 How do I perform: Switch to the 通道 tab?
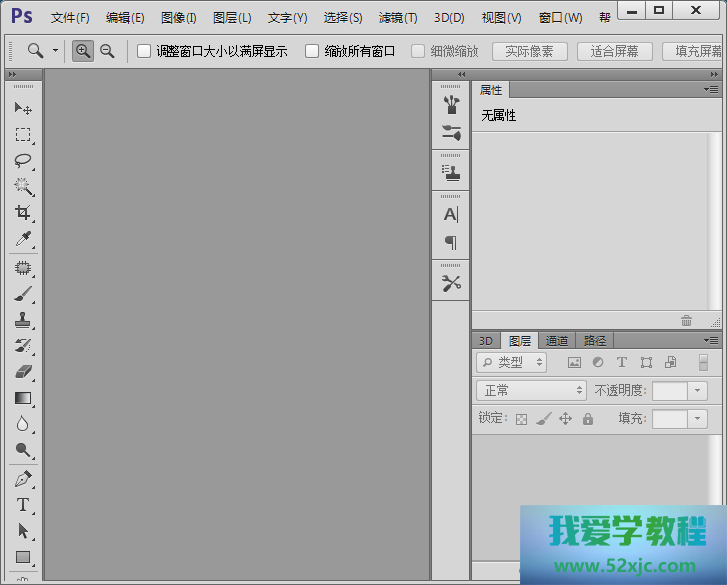click(x=557, y=341)
